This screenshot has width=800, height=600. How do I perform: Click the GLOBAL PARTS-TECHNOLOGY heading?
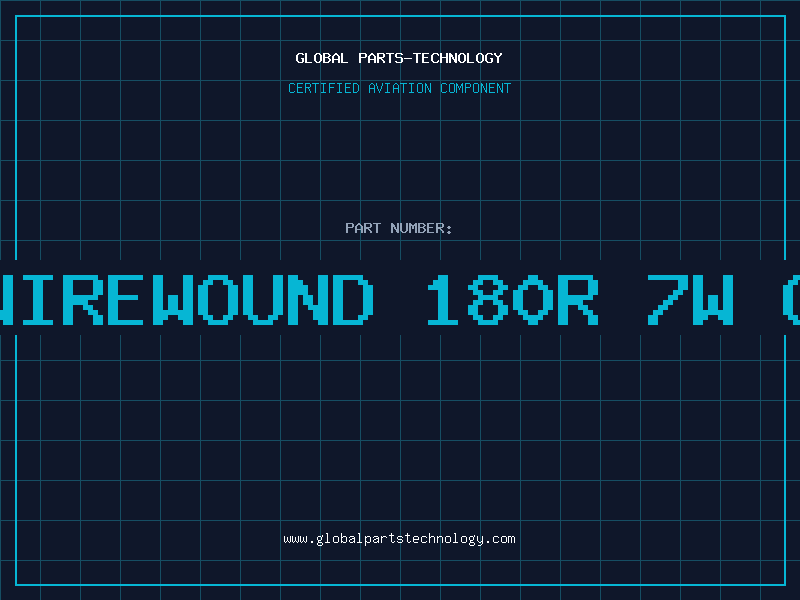tap(399, 58)
